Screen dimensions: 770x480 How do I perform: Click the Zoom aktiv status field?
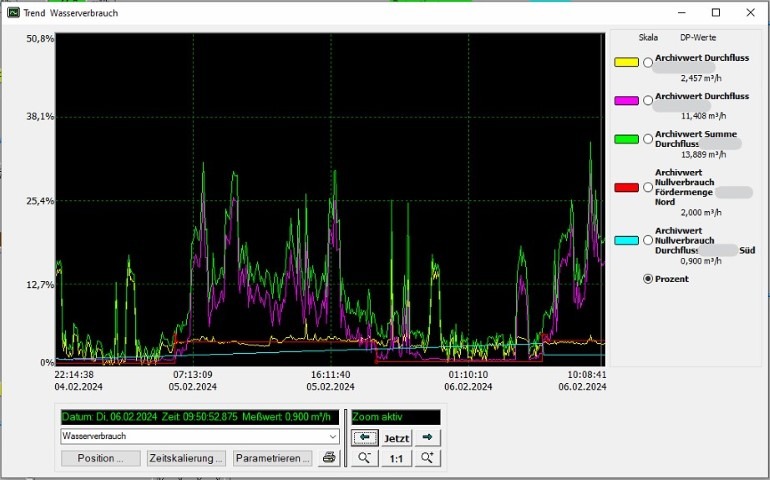[x=396, y=417]
